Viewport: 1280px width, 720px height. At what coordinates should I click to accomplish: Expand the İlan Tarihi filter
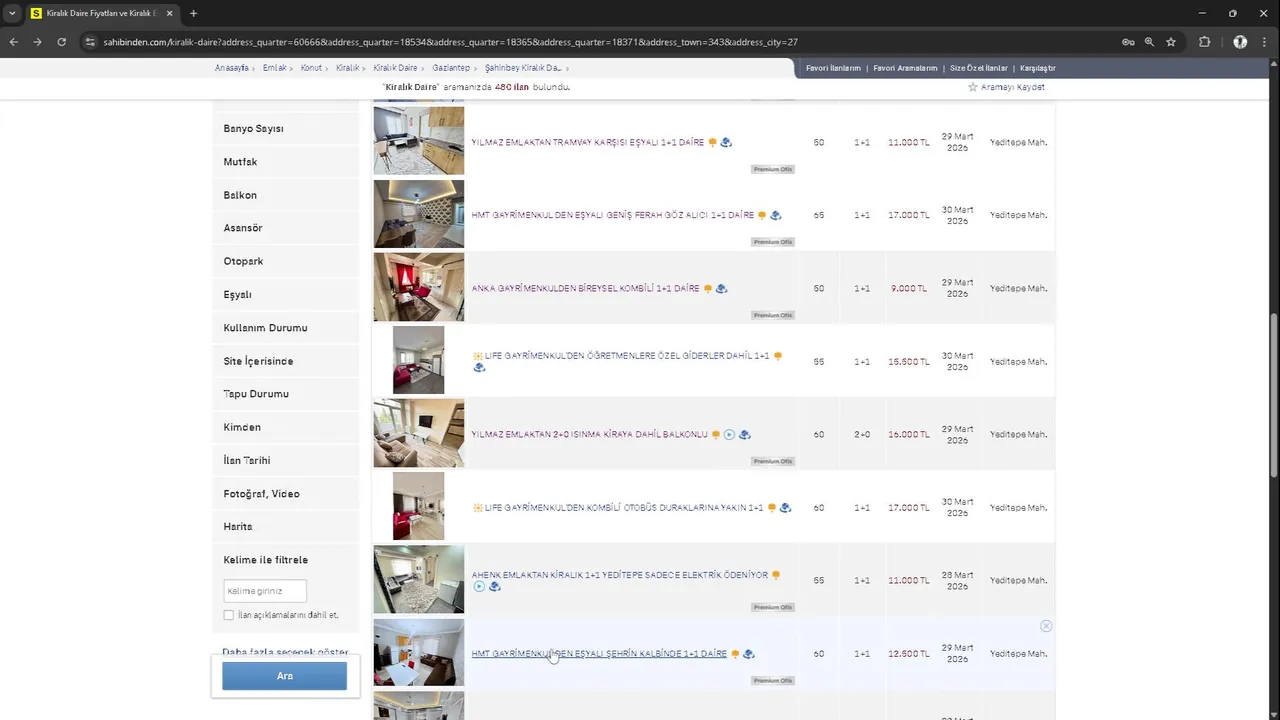click(286, 460)
